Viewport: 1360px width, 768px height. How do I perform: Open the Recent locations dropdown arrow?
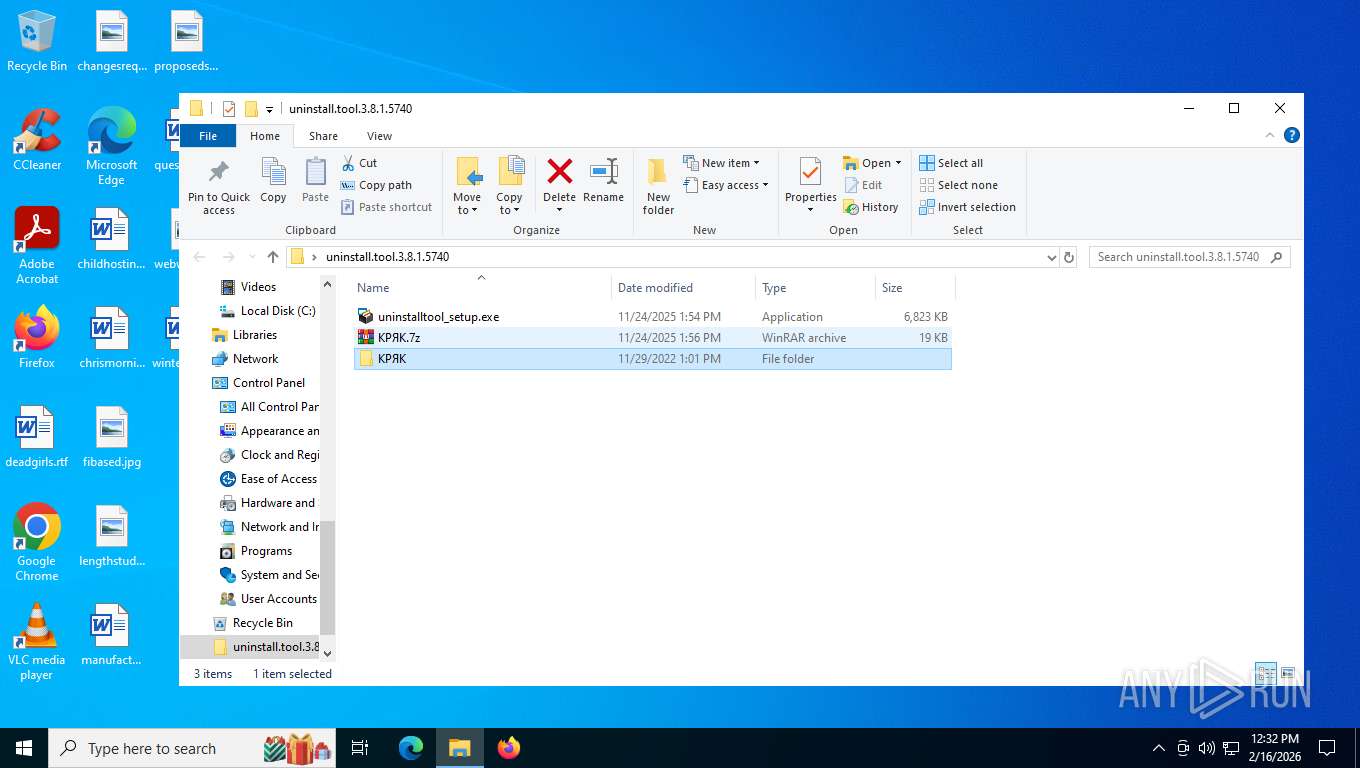click(x=250, y=258)
